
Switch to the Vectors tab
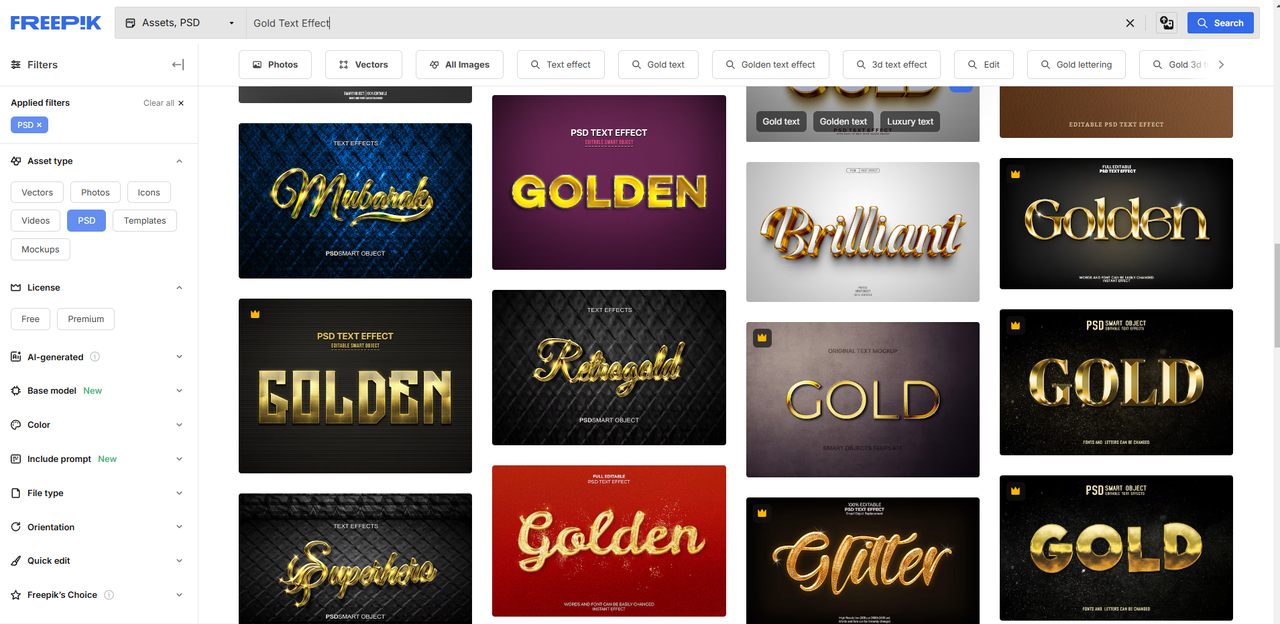pyautogui.click(x=363, y=65)
